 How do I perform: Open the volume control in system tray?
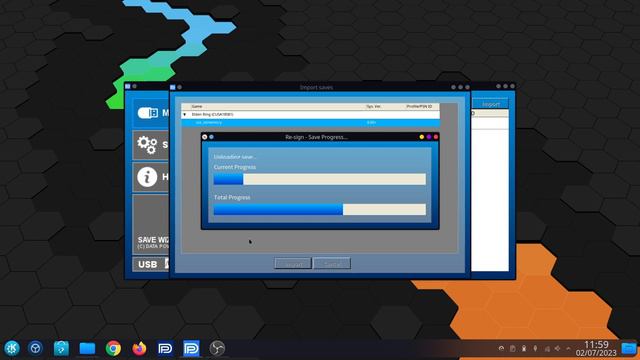click(558, 349)
